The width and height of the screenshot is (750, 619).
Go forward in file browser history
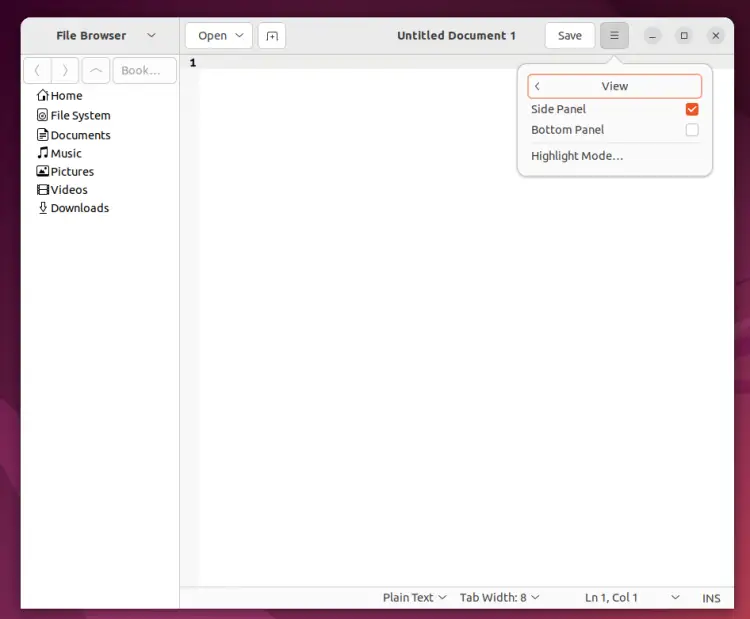[x=65, y=71]
